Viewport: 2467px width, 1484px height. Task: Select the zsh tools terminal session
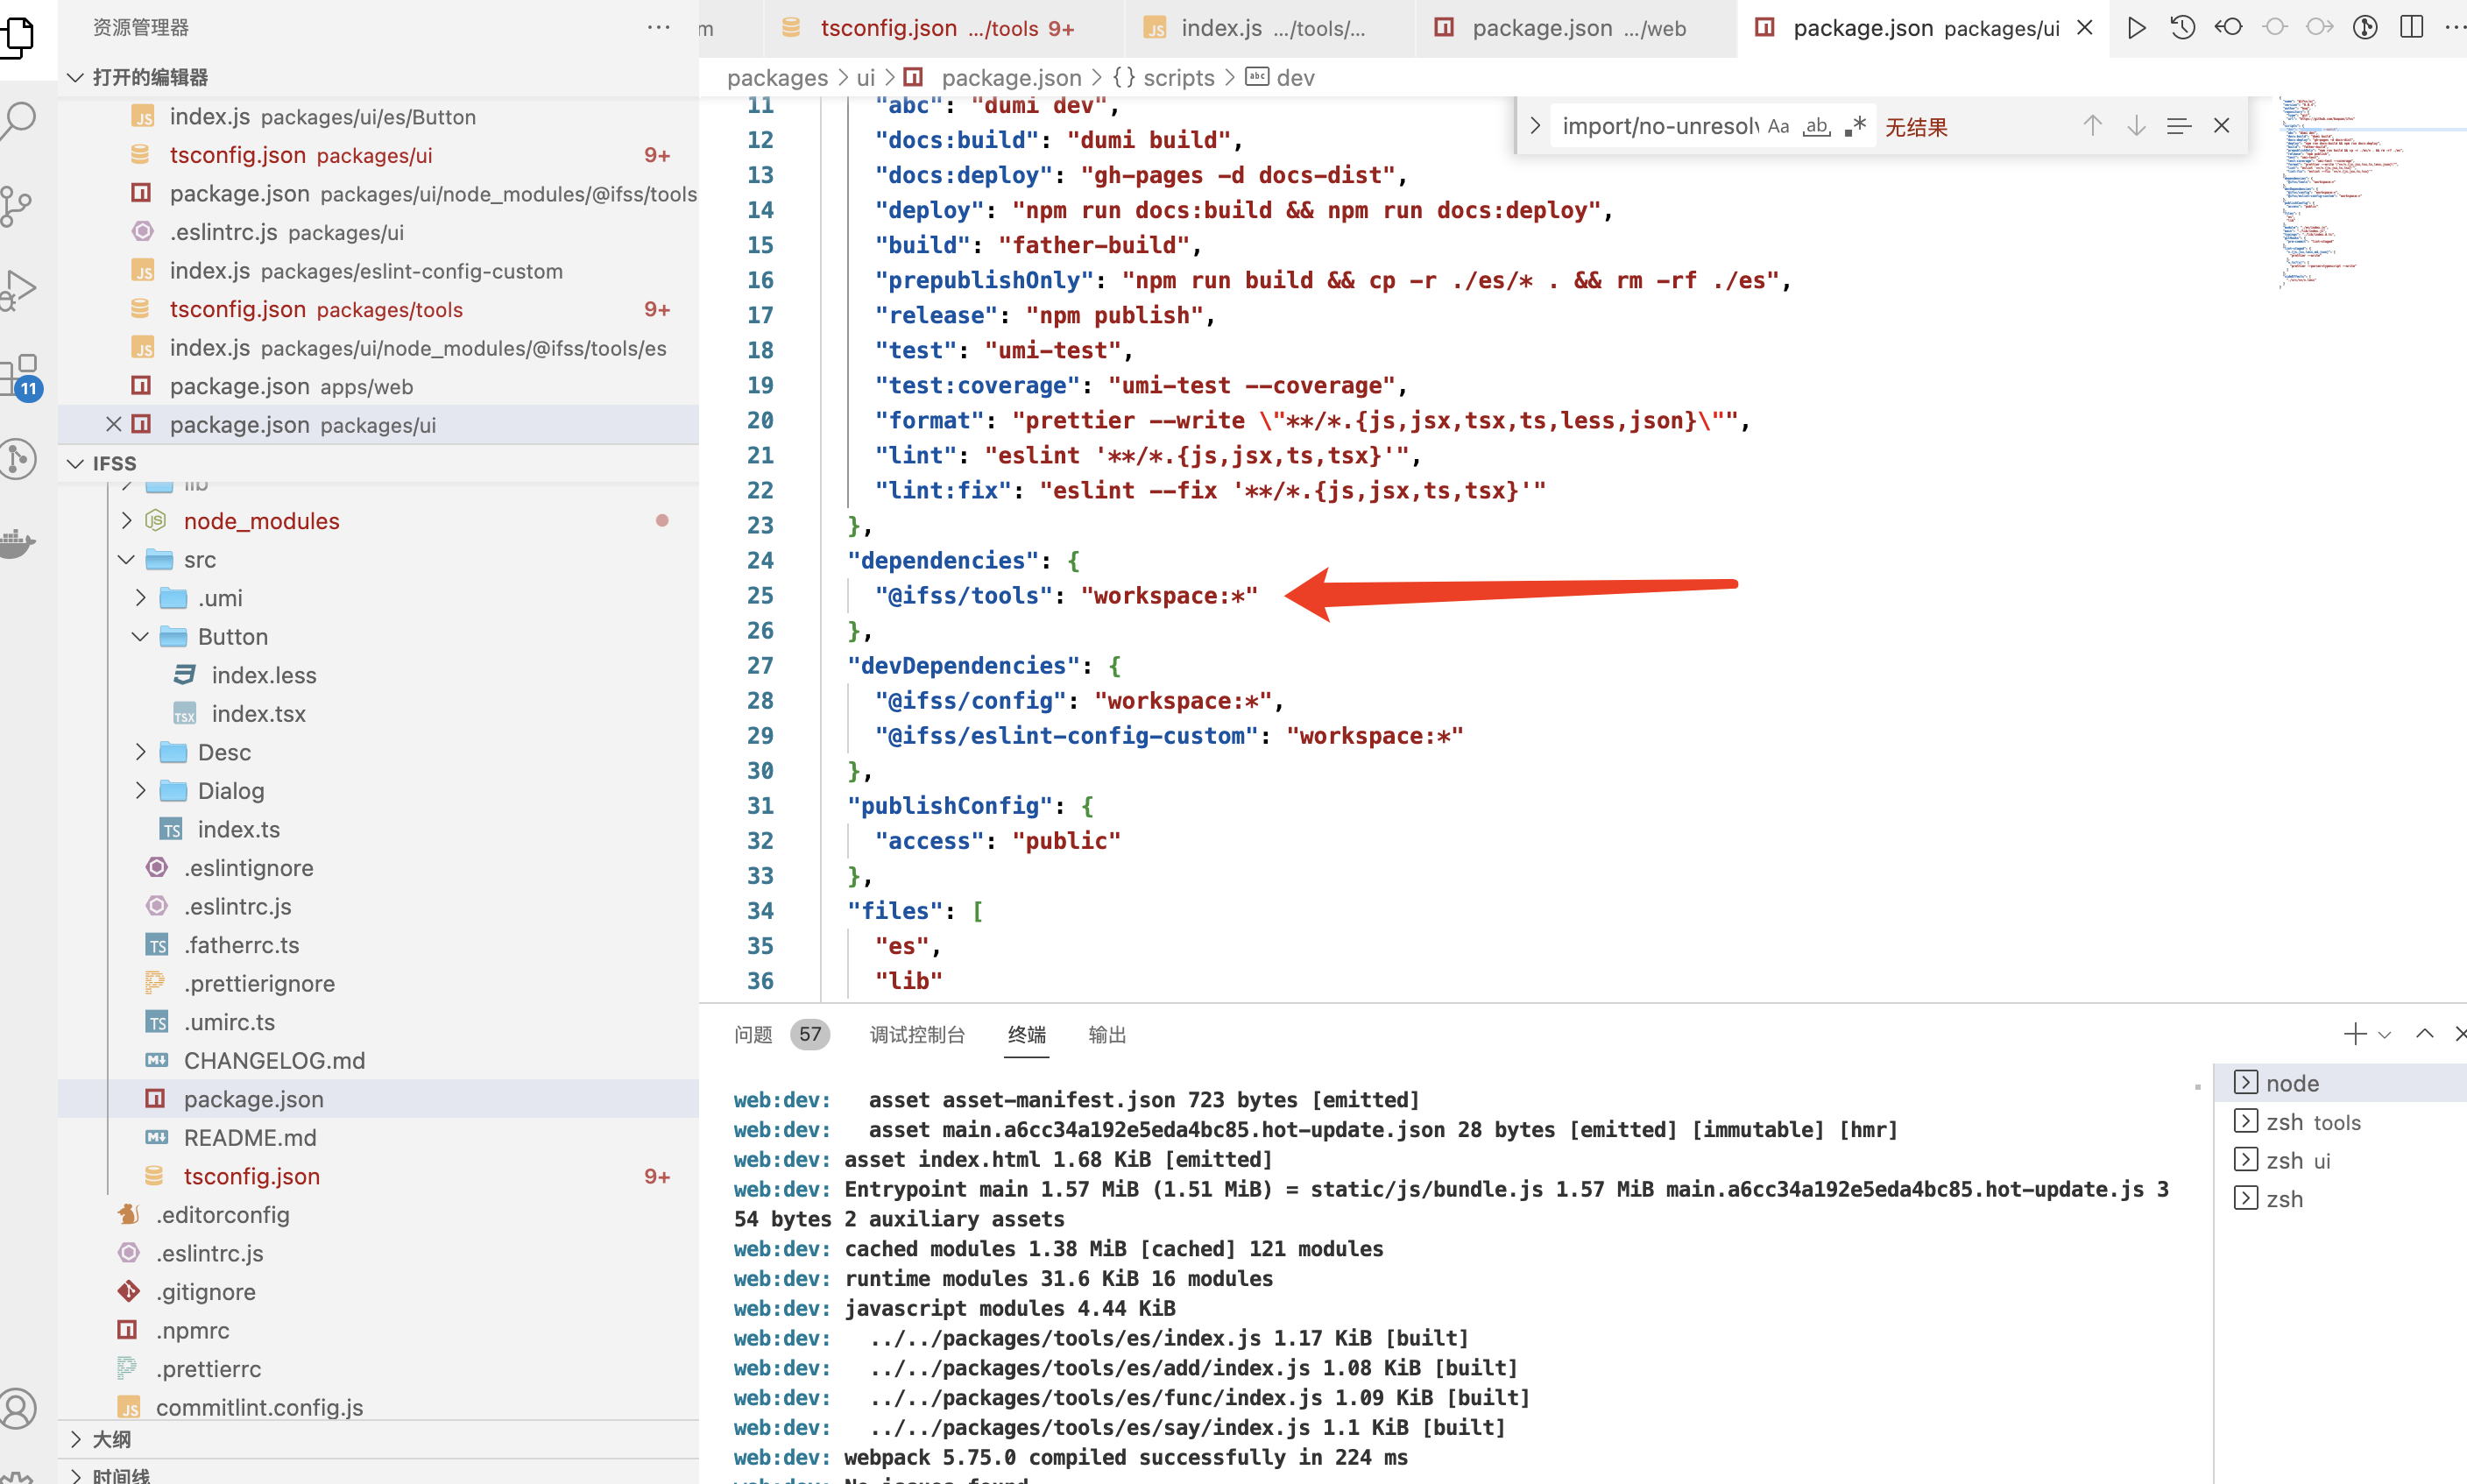pos(2312,1121)
